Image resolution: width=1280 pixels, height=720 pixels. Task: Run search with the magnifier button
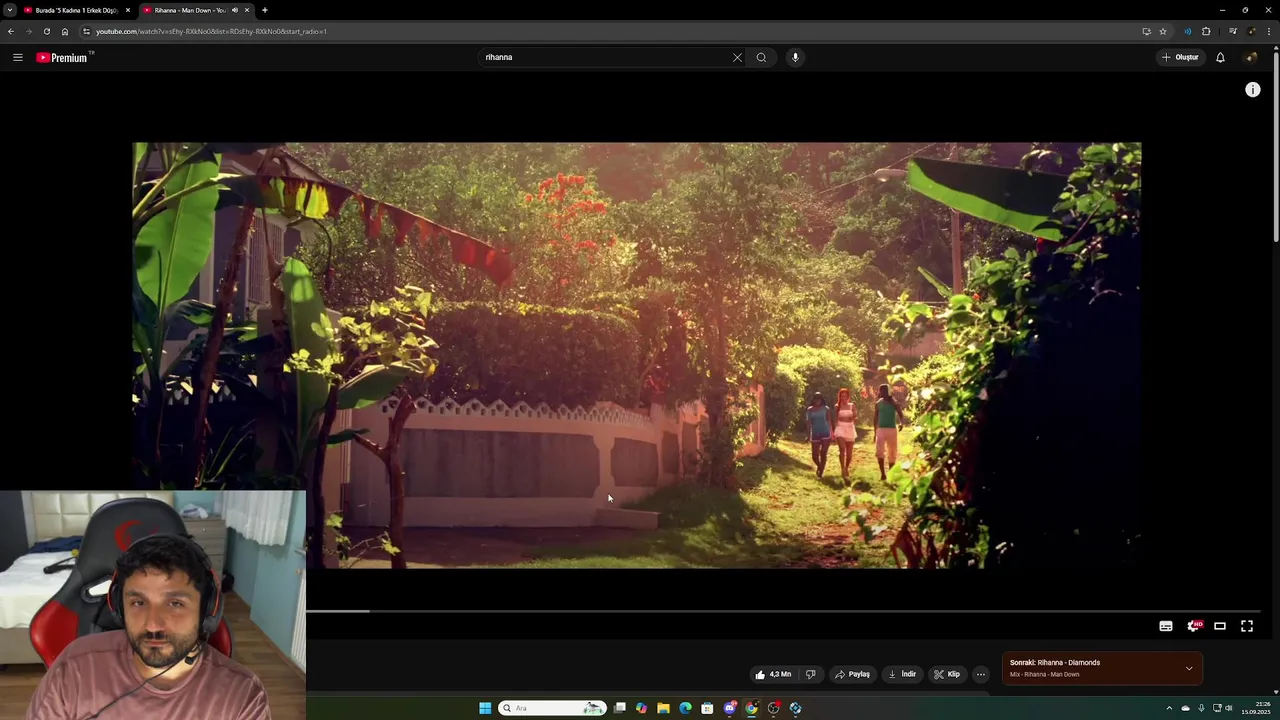point(761,57)
